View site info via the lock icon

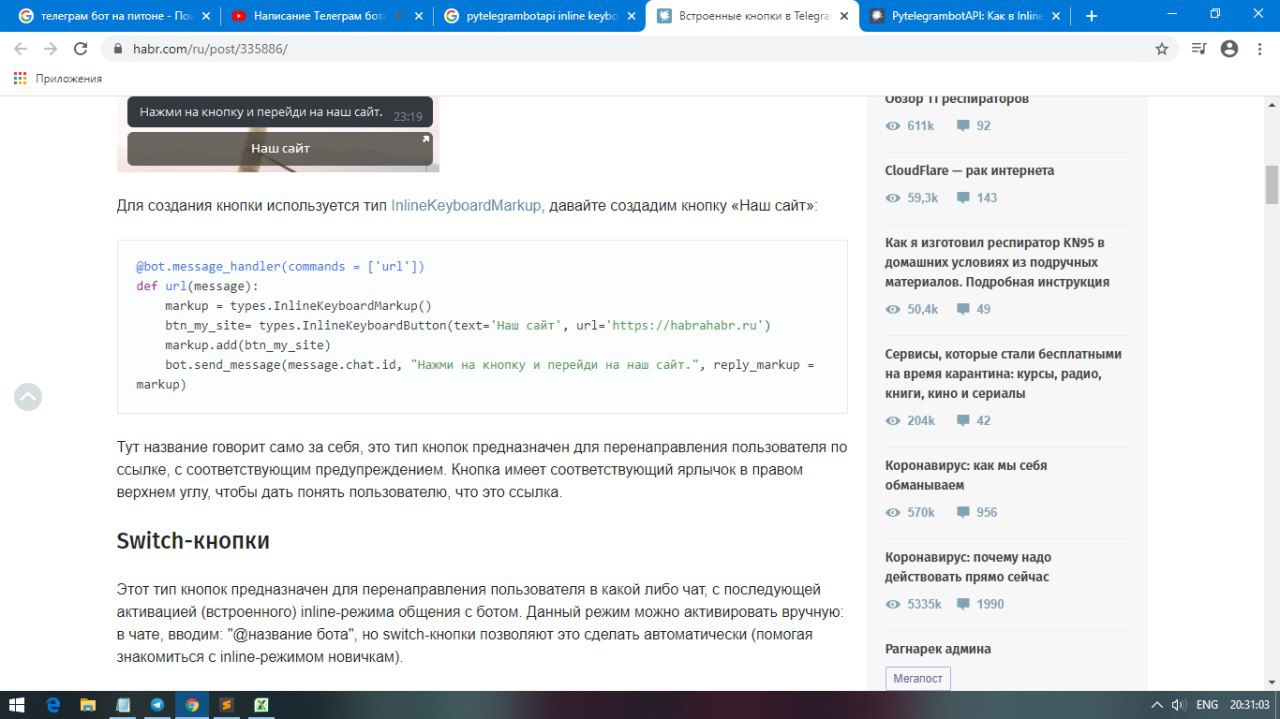[118, 48]
